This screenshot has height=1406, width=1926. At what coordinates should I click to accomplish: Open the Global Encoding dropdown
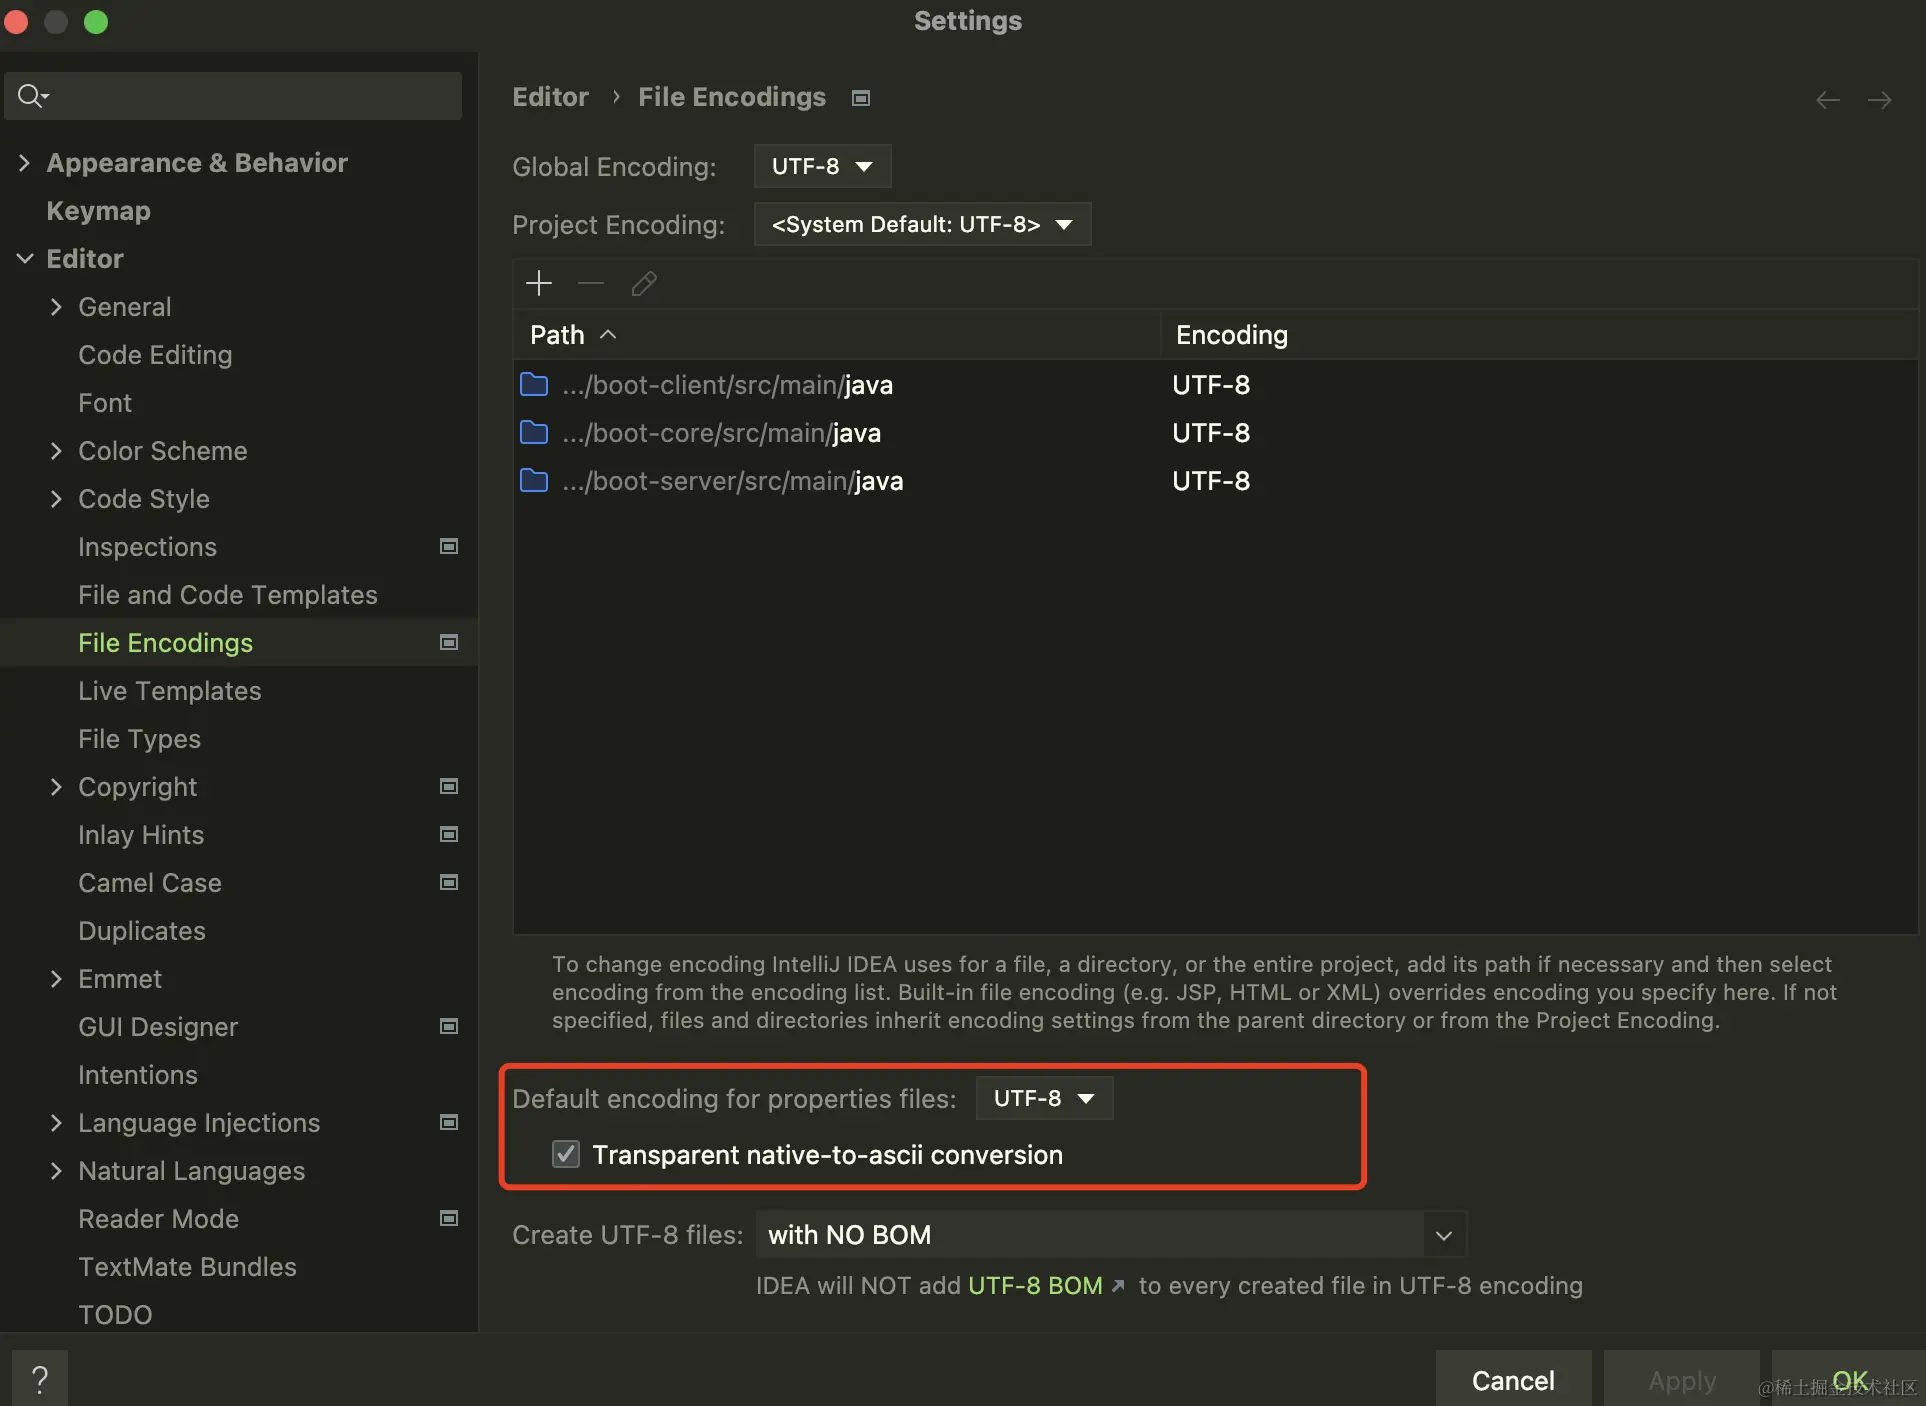822,166
